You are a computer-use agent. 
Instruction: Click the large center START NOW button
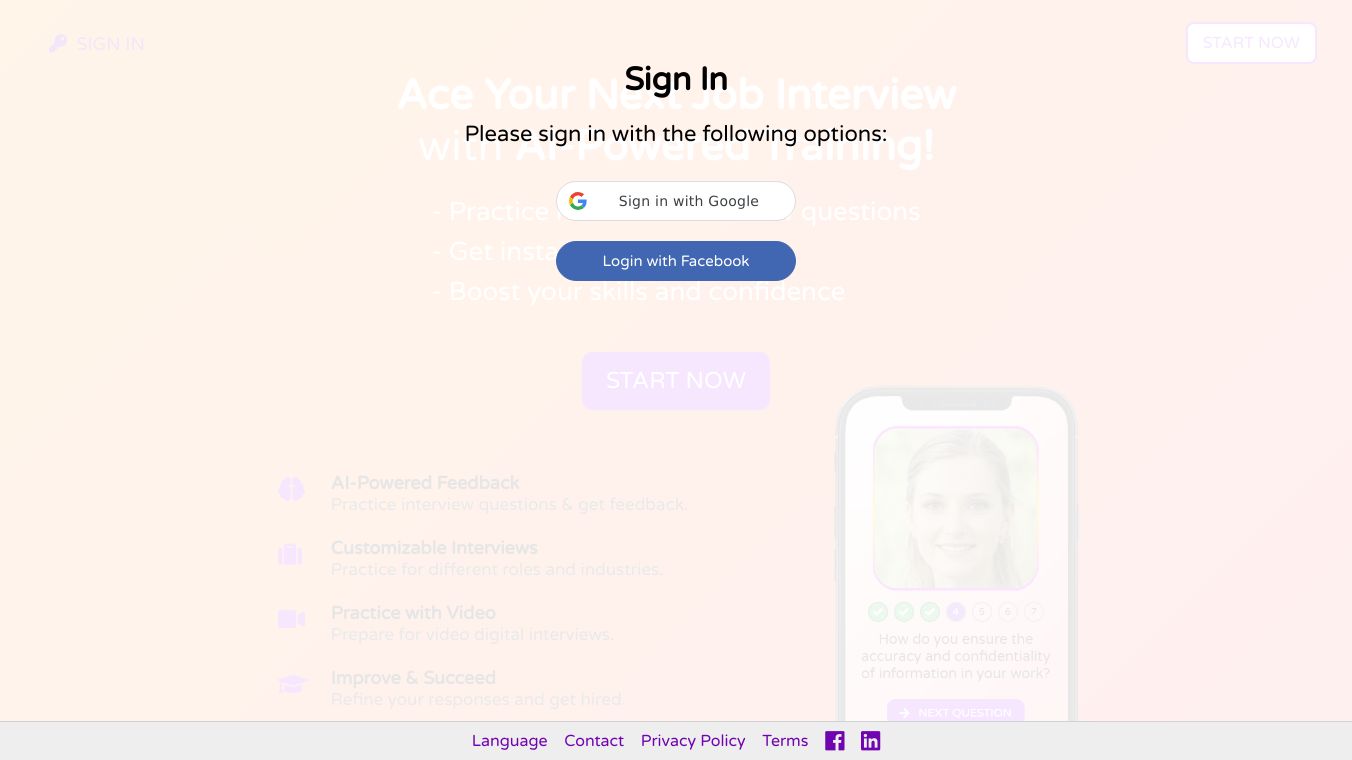[x=676, y=381]
